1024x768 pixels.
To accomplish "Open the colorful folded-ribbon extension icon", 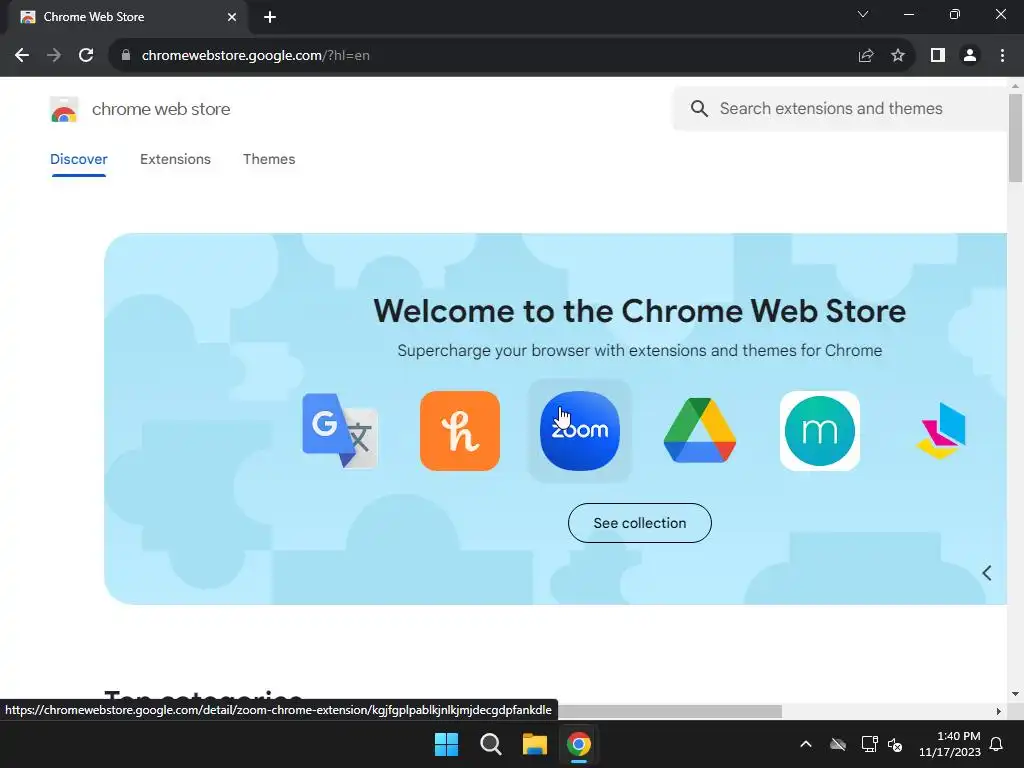I will click(x=940, y=431).
